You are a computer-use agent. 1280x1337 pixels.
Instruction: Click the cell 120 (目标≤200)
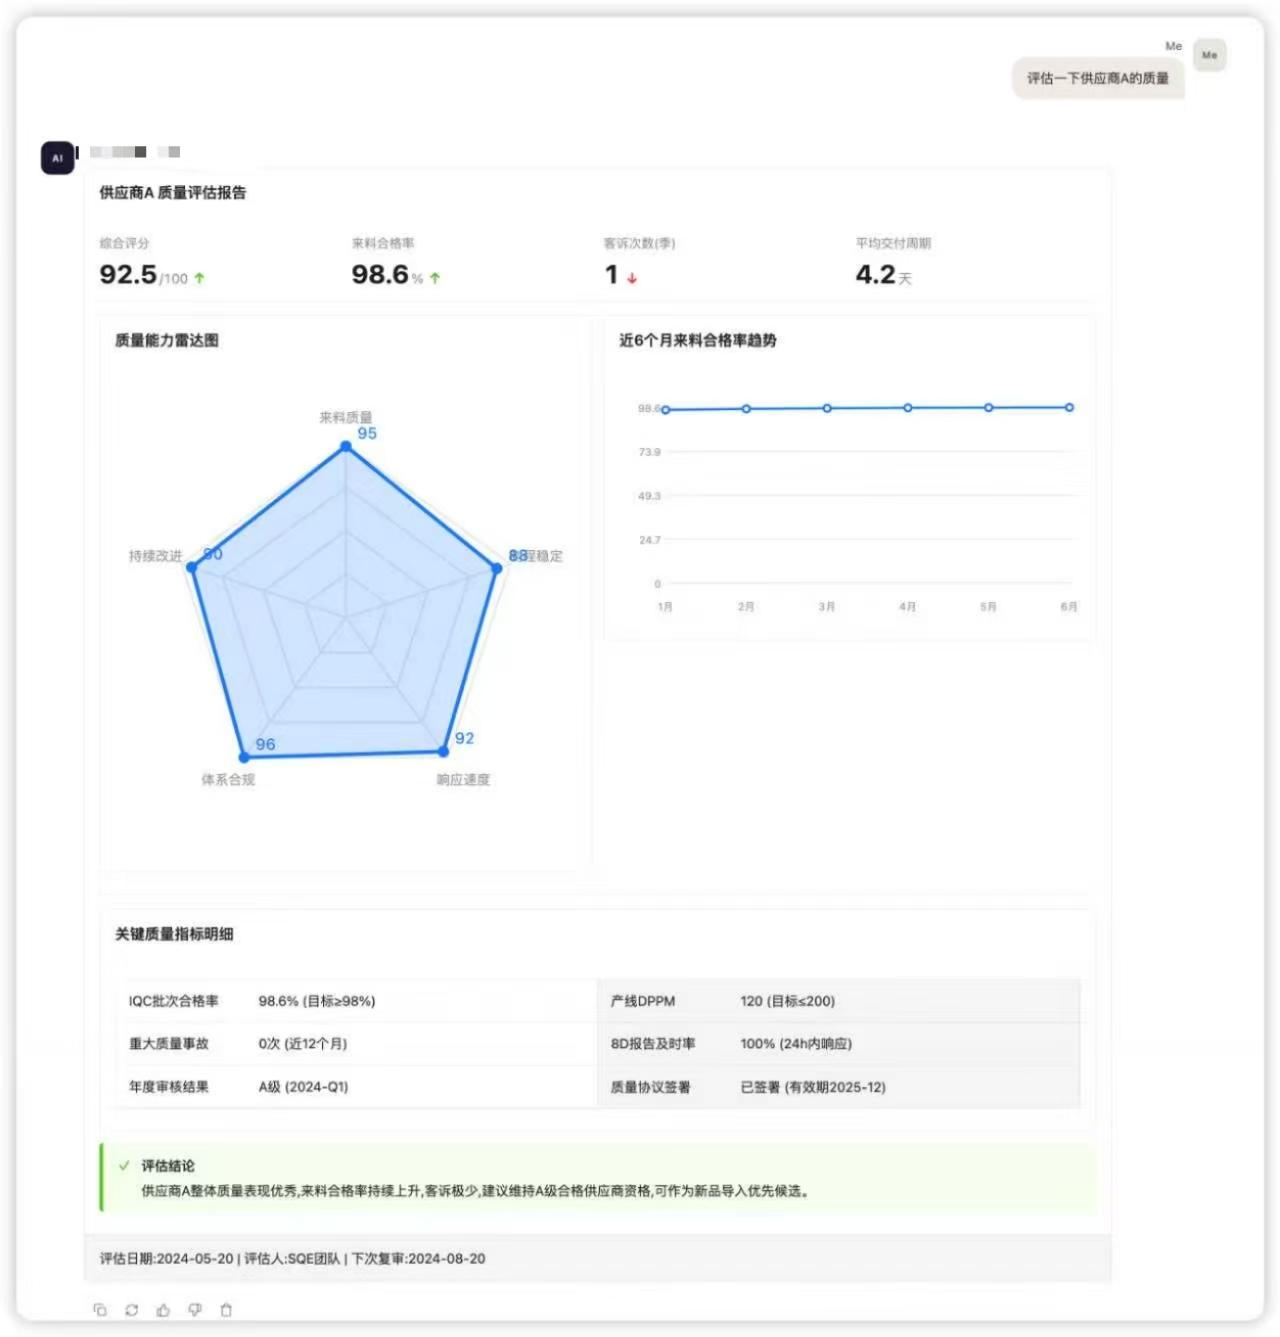tap(787, 1001)
